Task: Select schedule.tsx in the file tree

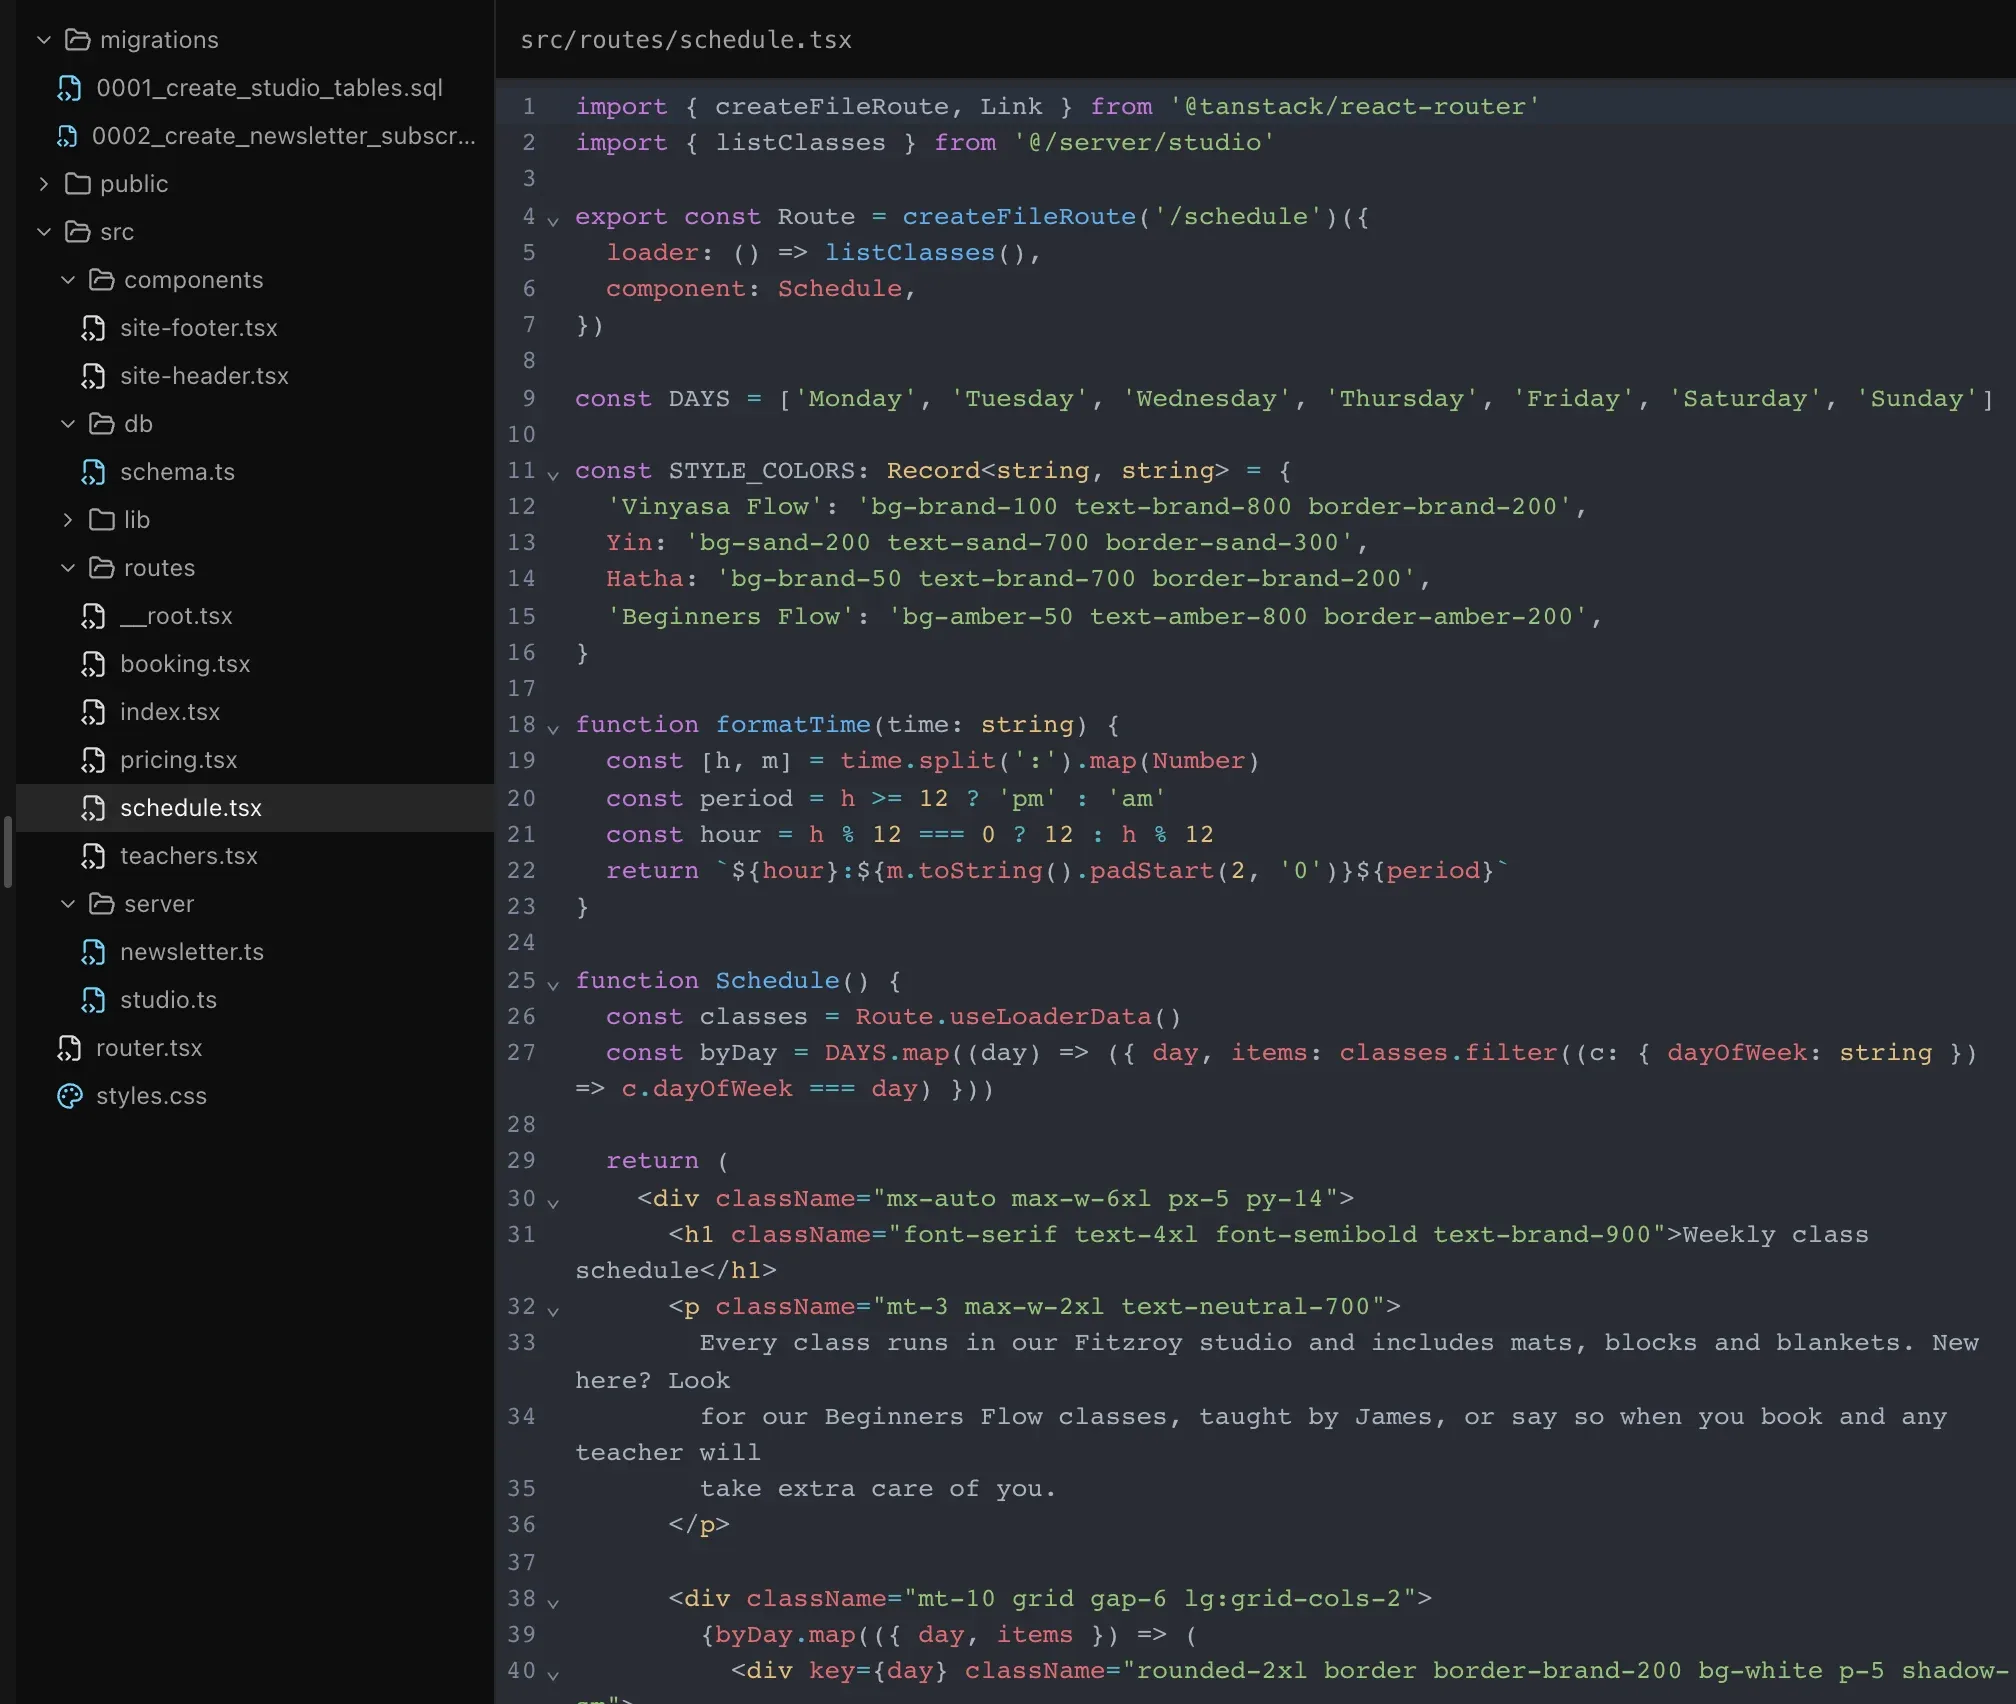Action: 255,808
